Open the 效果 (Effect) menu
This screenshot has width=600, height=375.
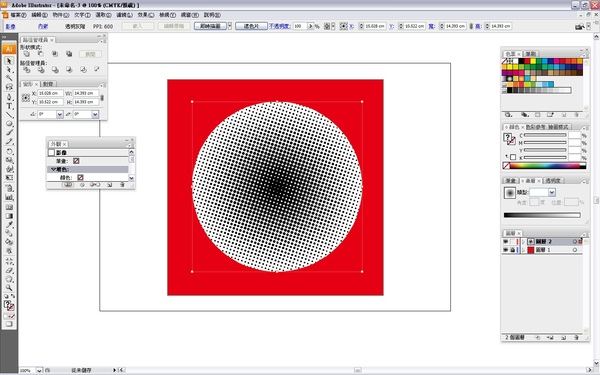(145, 15)
